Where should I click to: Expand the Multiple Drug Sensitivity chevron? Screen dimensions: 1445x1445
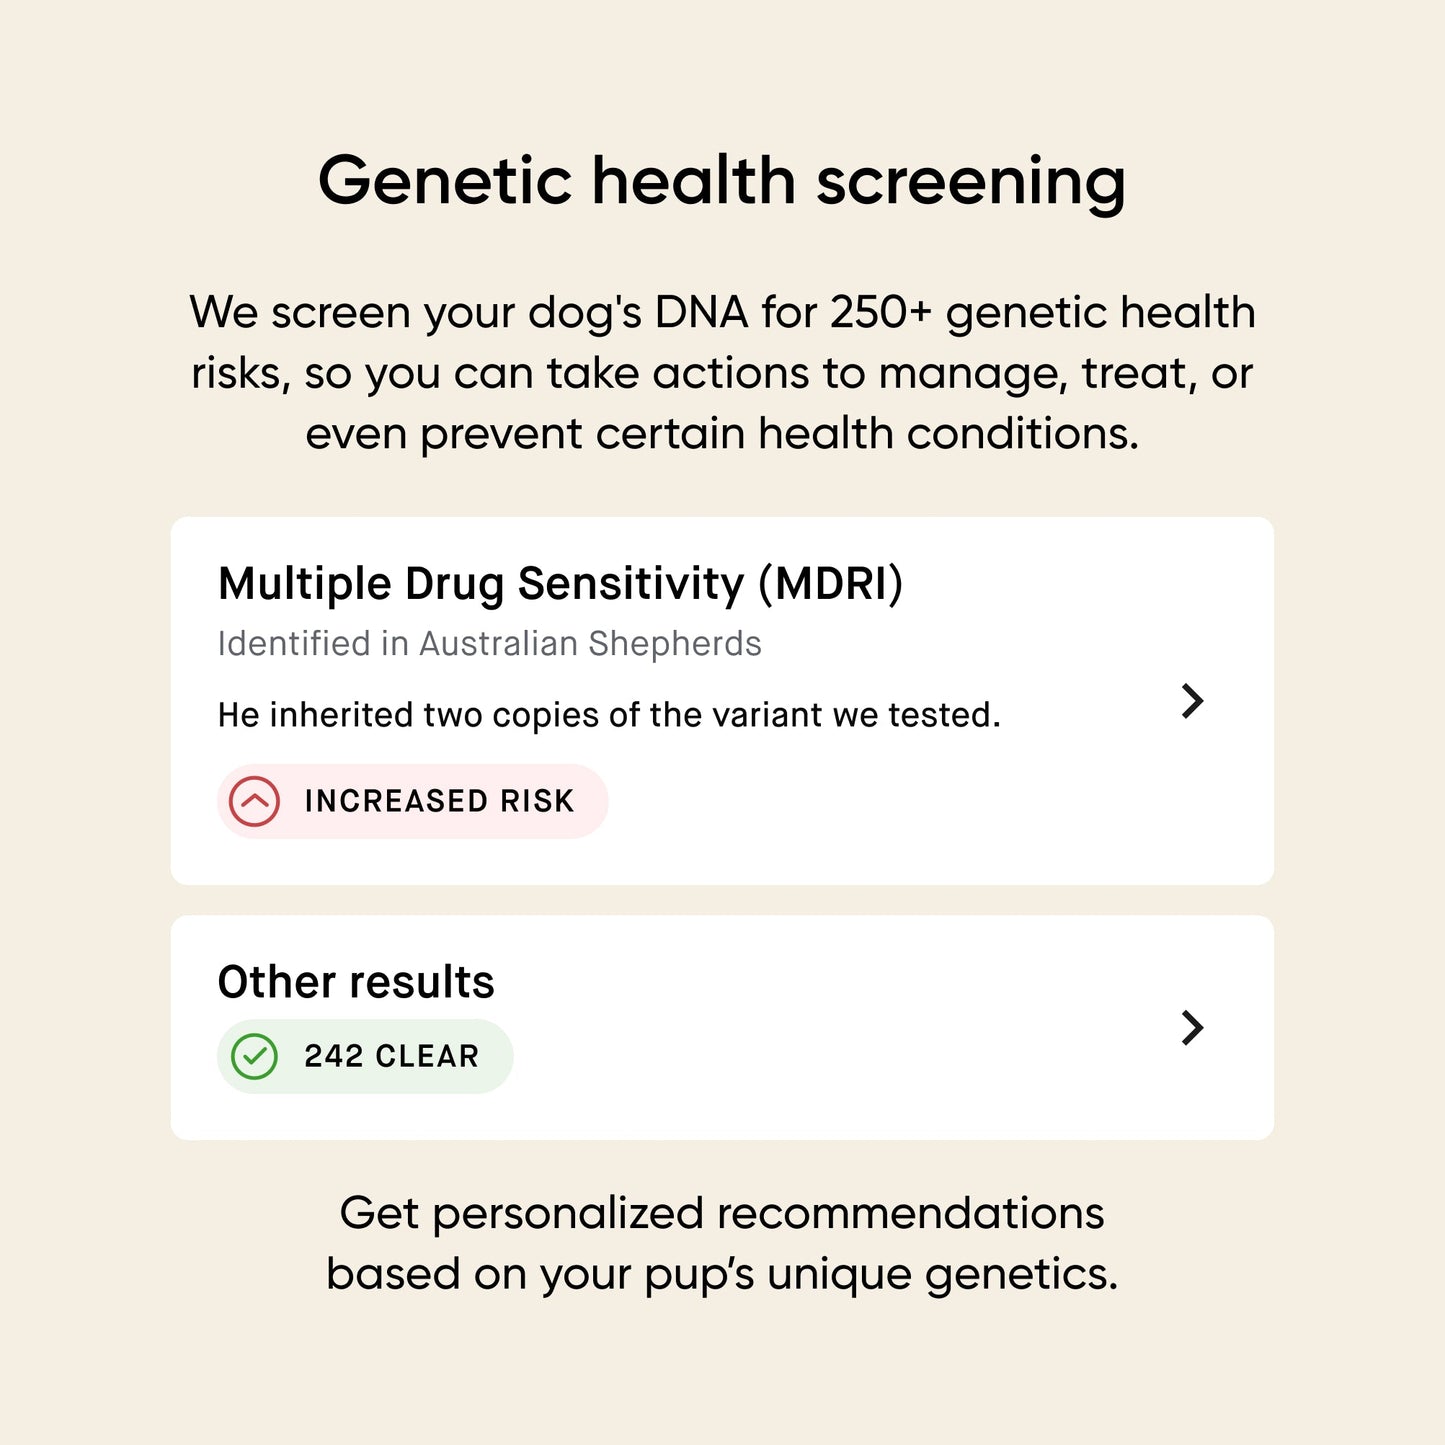tap(1191, 701)
